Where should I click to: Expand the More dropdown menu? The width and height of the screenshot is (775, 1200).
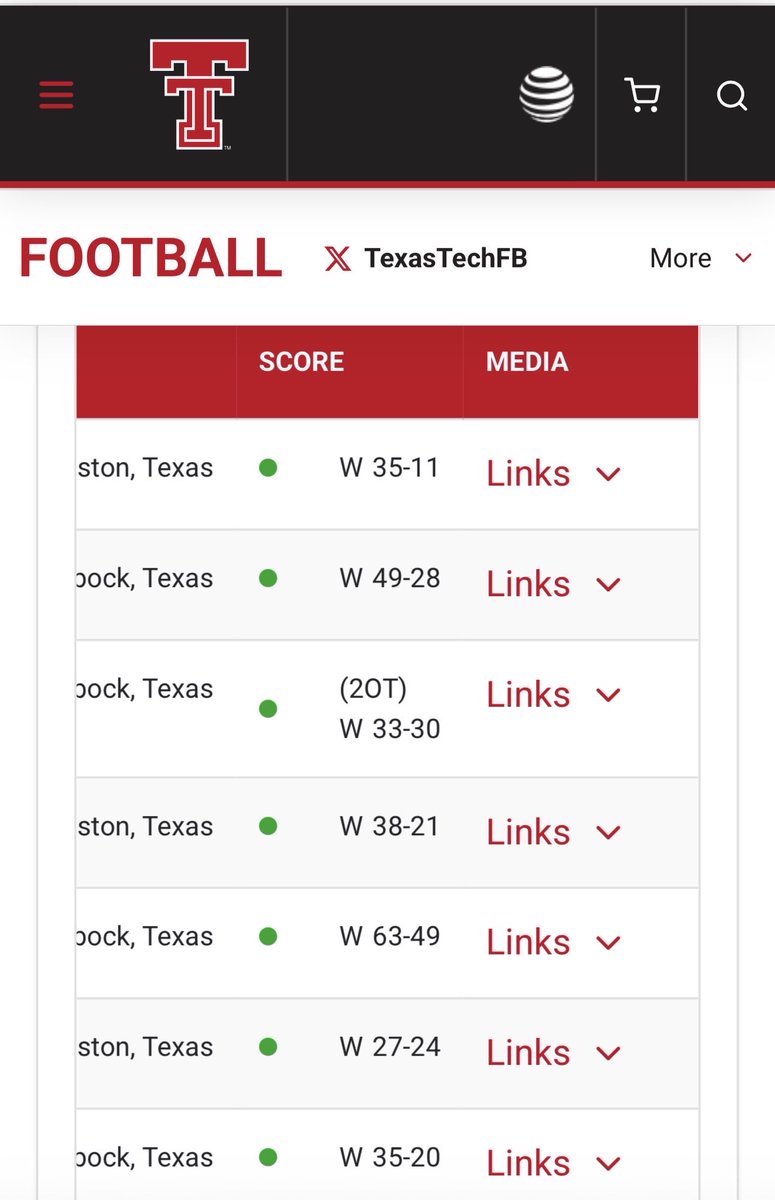tap(700, 258)
